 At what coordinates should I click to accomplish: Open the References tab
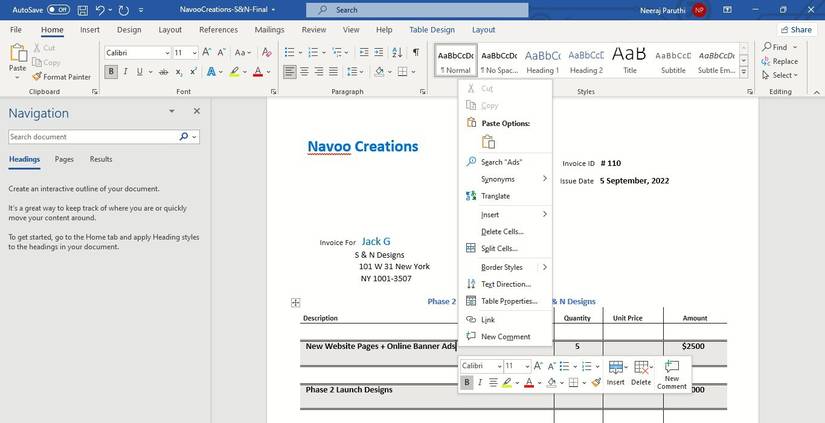tap(218, 30)
